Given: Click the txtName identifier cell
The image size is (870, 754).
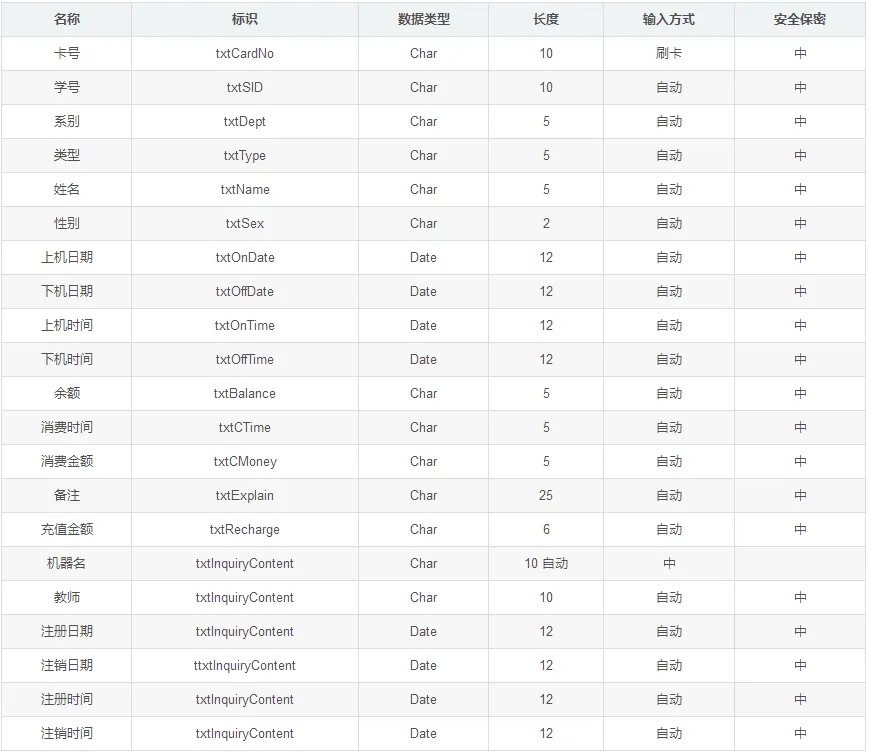Looking at the screenshot, I should pos(245,189).
